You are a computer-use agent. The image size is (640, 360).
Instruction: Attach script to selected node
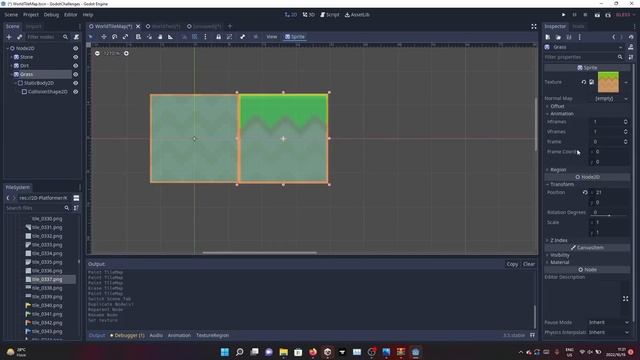tap(76, 37)
